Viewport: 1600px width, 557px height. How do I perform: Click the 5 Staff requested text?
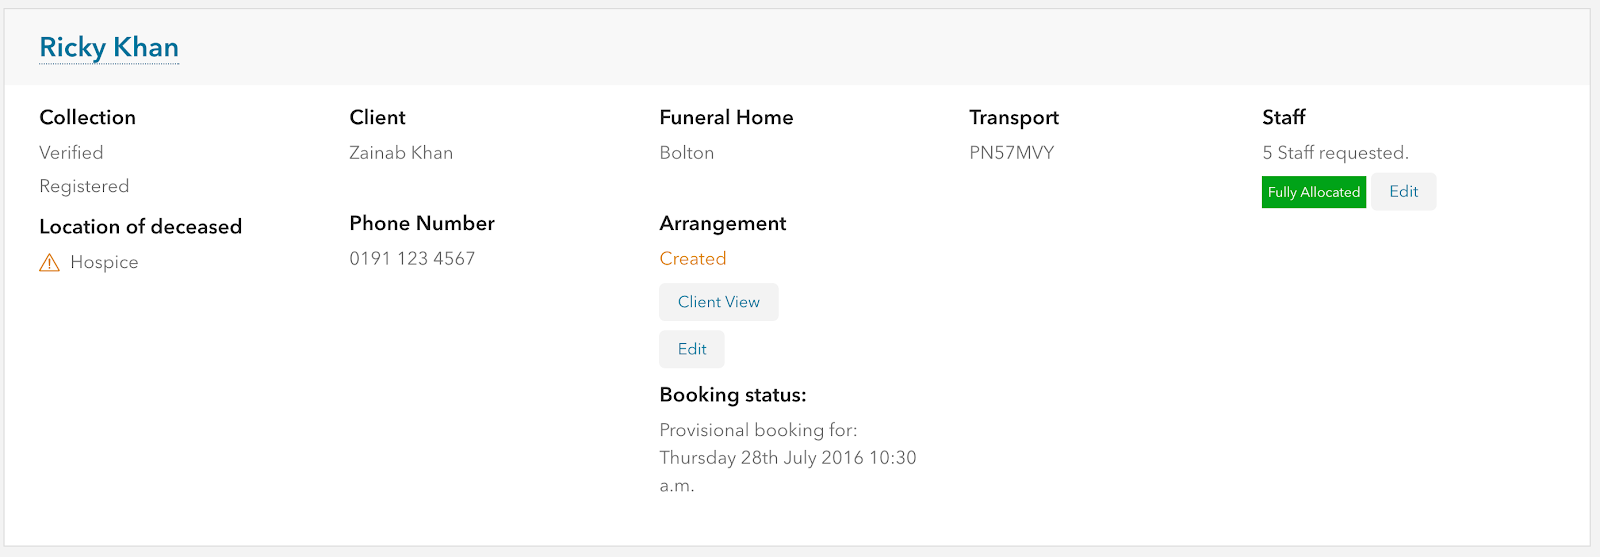coord(1335,153)
